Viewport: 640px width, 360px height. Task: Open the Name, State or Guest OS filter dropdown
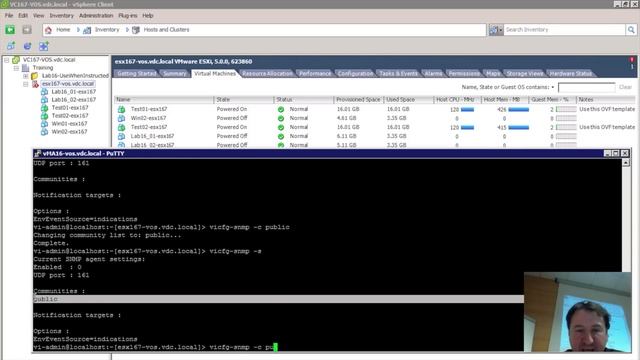click(553, 87)
